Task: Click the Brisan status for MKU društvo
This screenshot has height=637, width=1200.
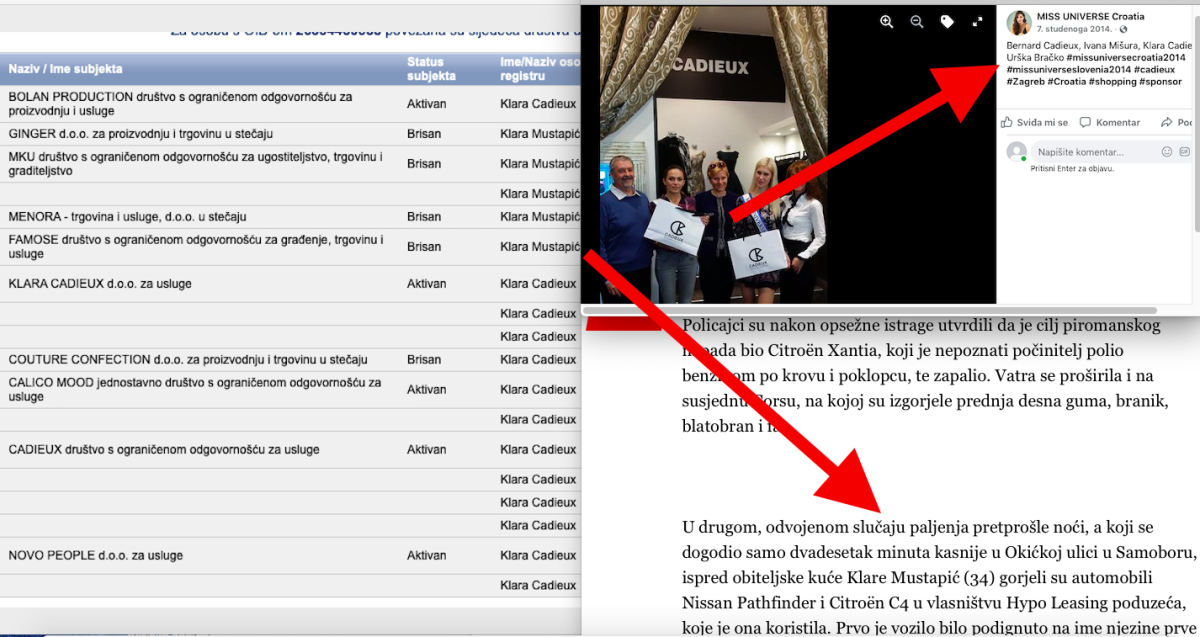Action: click(x=424, y=164)
